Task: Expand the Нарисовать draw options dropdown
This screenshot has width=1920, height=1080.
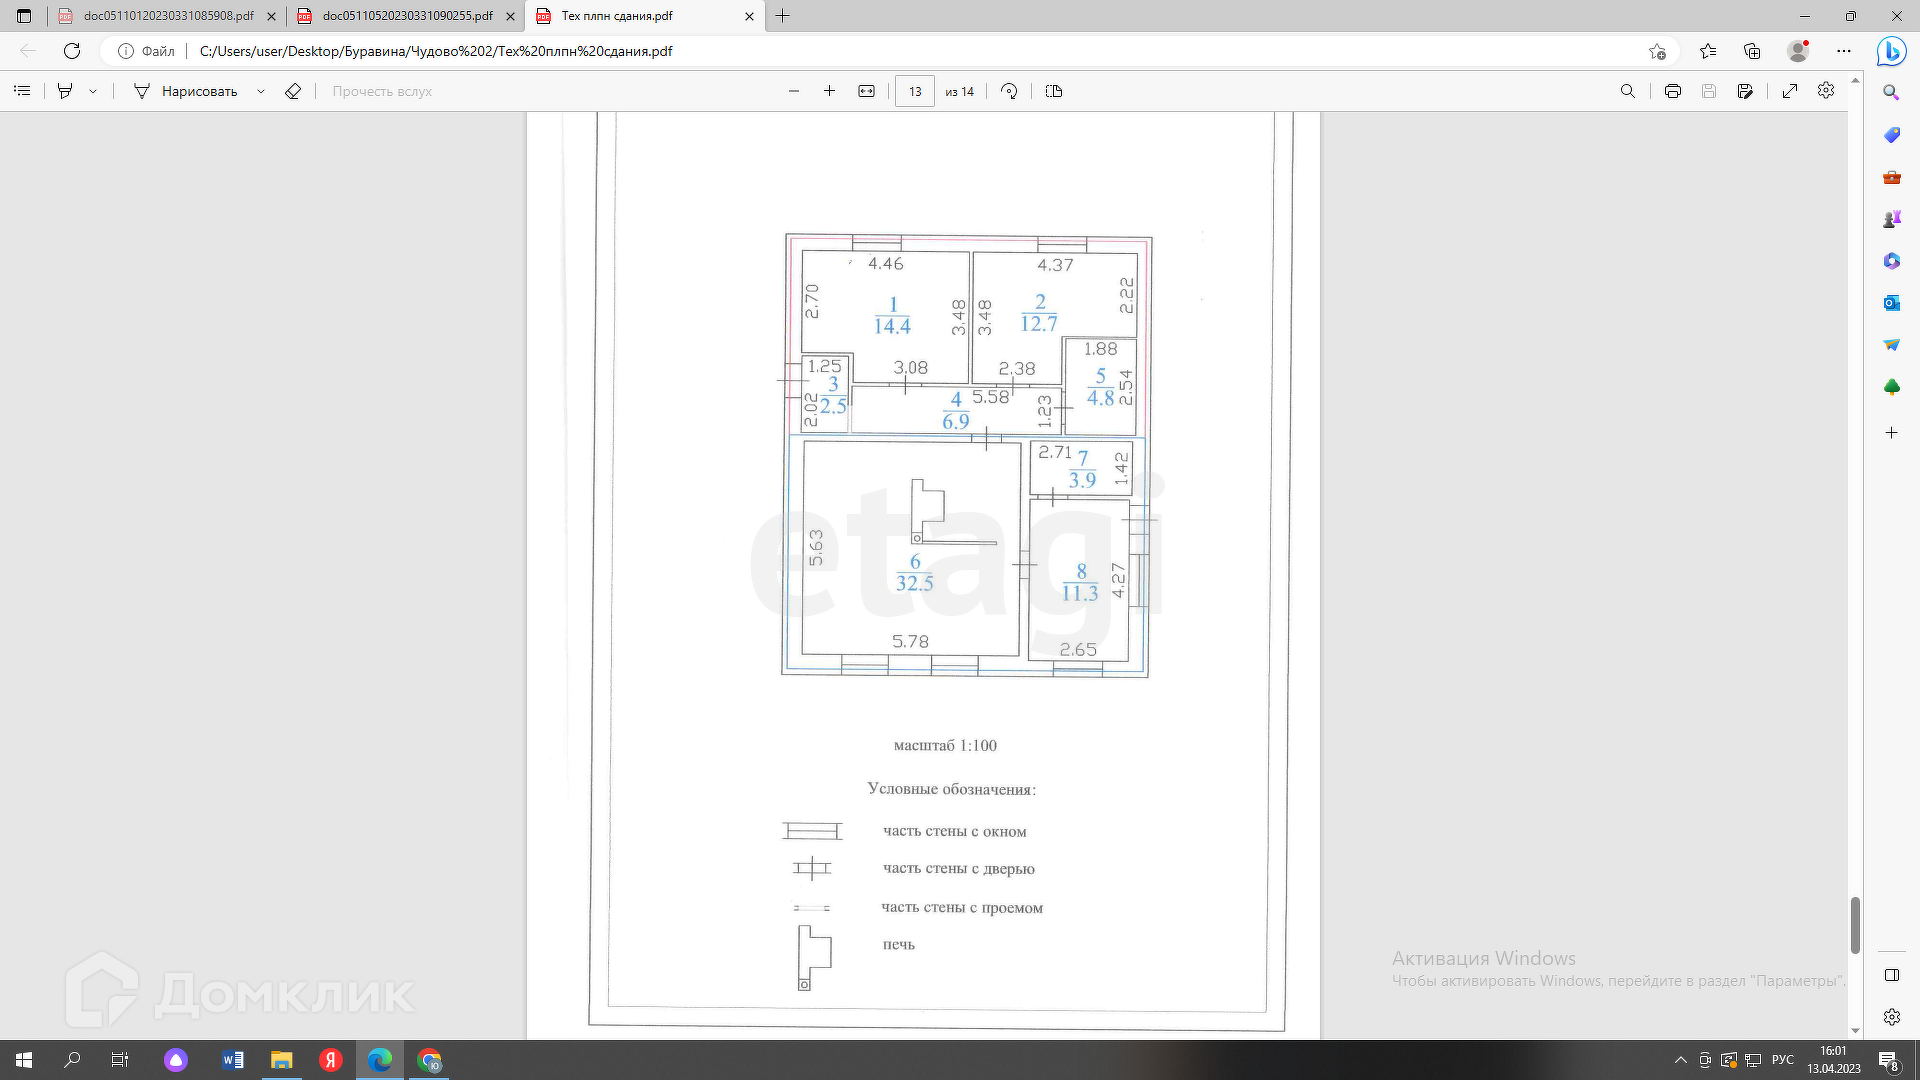Action: [261, 91]
